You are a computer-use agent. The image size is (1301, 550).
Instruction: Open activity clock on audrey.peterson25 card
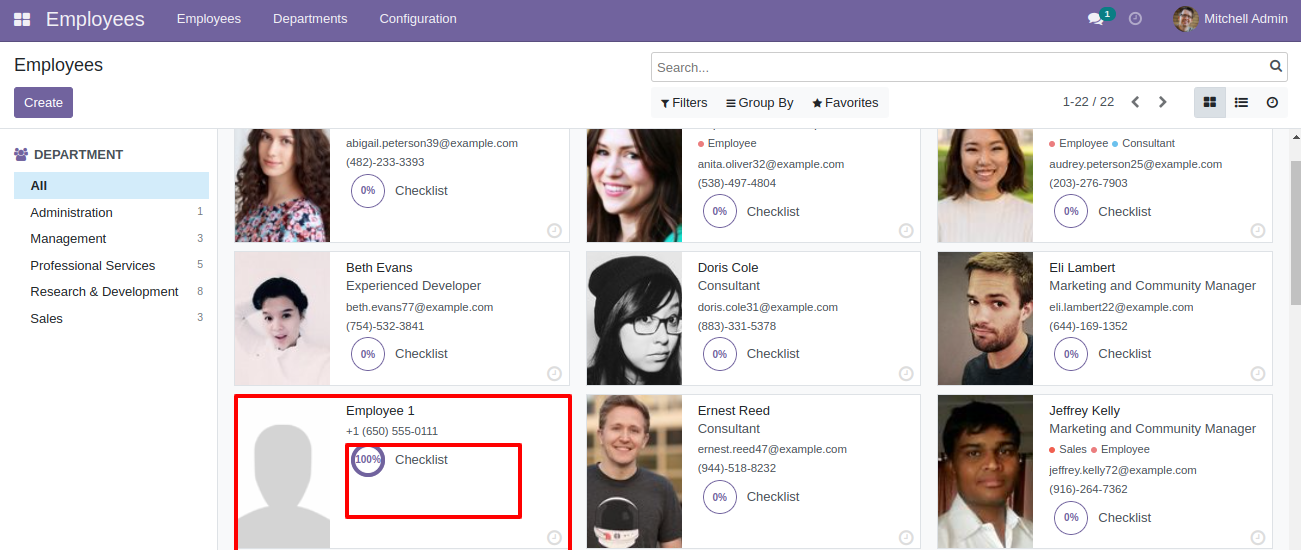[x=1258, y=230]
